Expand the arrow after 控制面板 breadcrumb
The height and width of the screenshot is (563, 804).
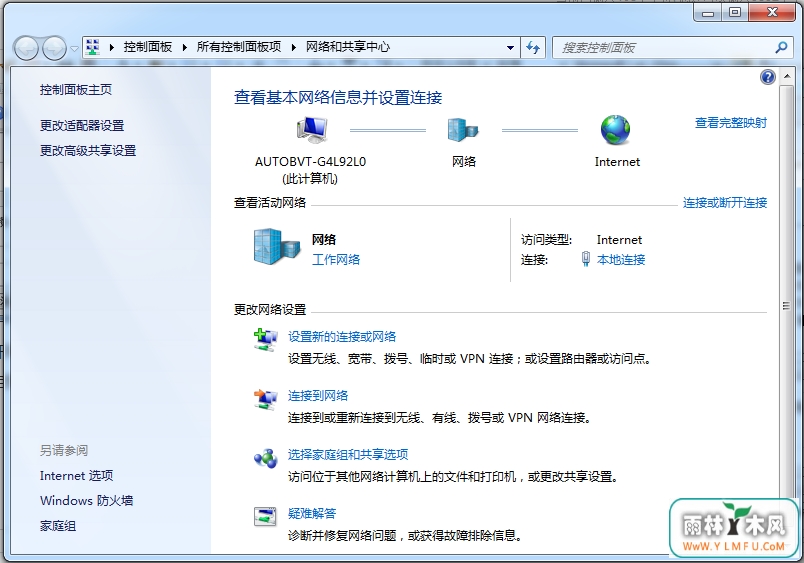[x=185, y=48]
